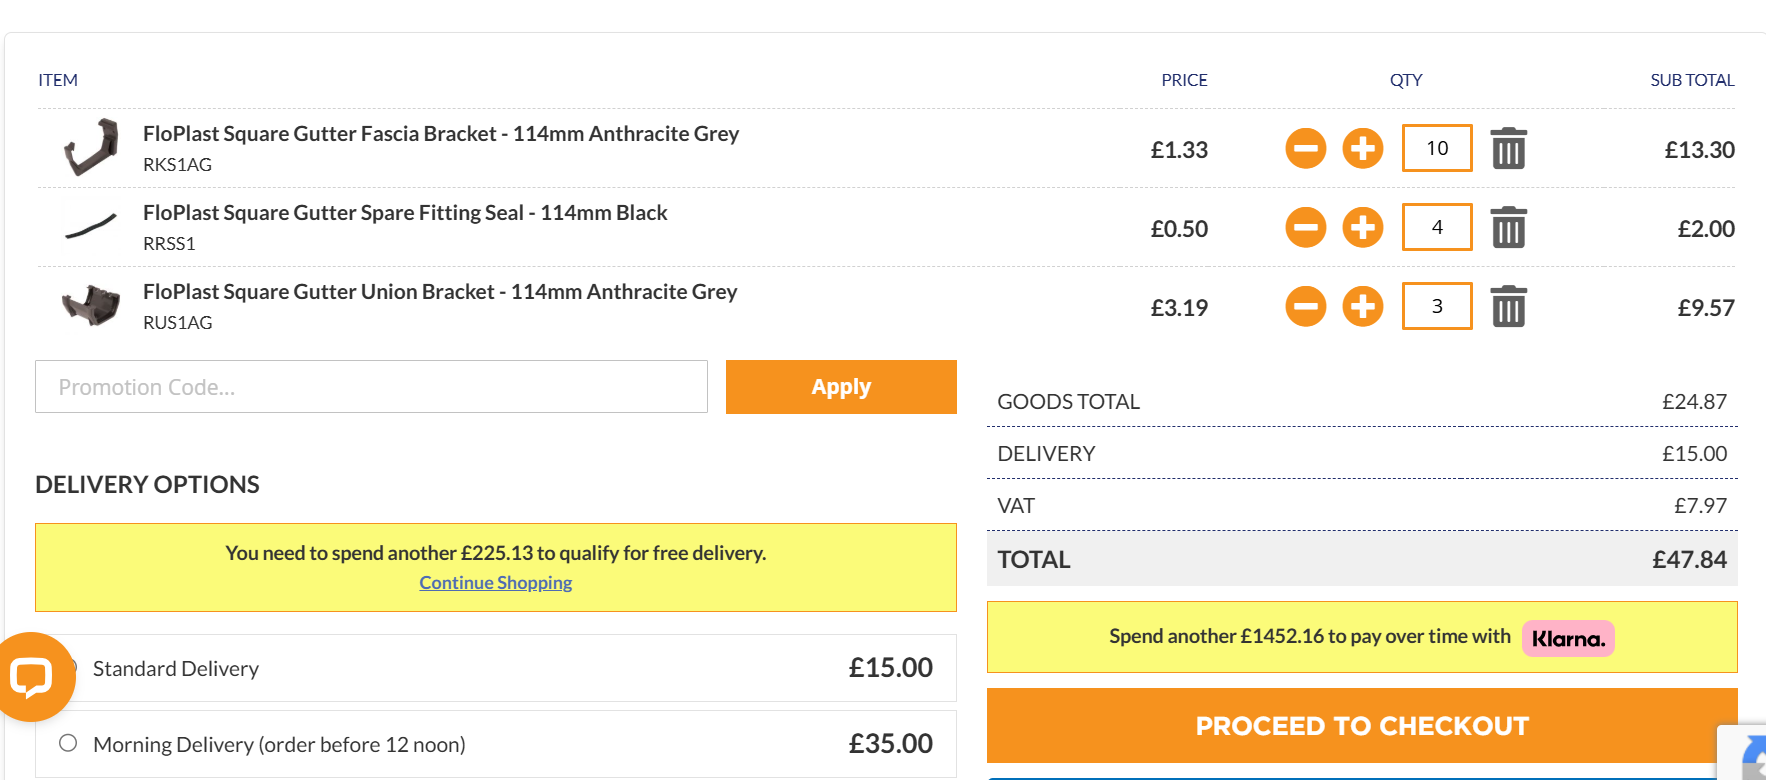Click minus button for Union Bracket
This screenshot has width=1766, height=780.
[x=1305, y=307]
